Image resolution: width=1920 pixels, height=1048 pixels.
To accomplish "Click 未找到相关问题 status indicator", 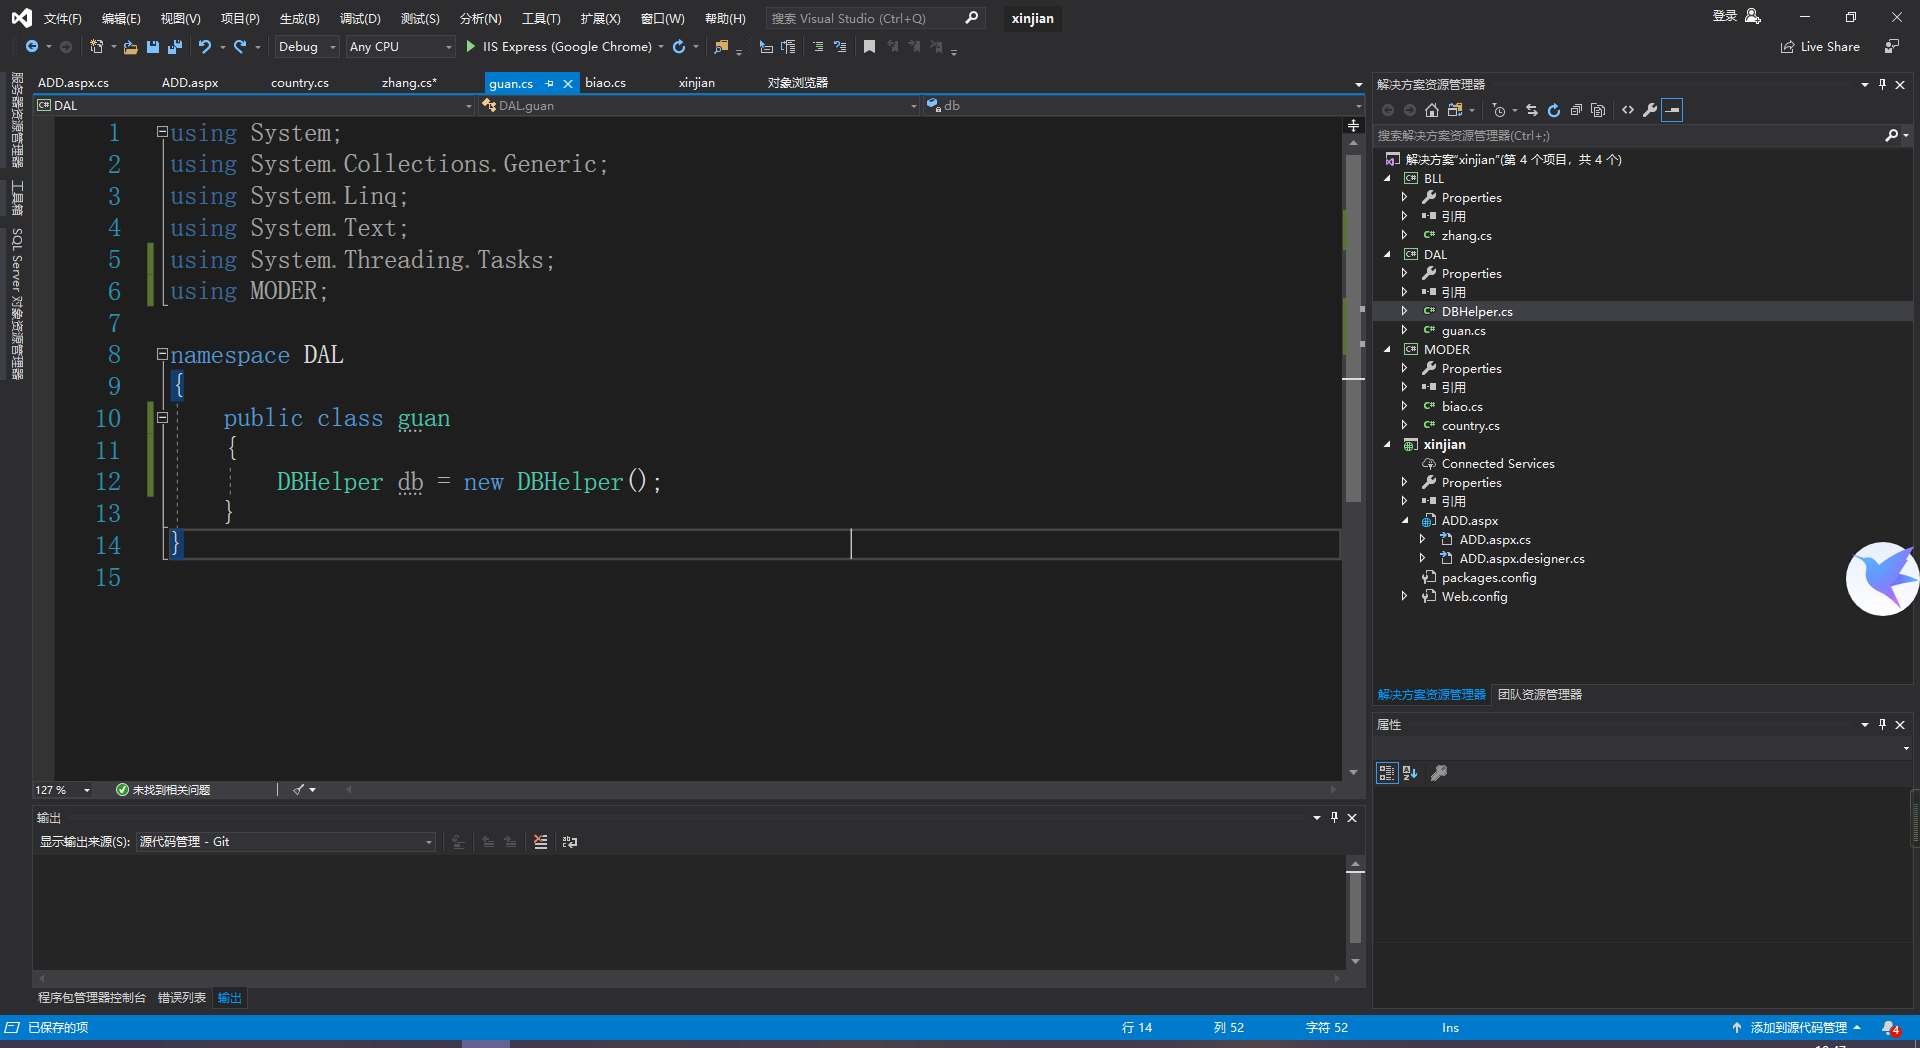I will pyautogui.click(x=163, y=790).
